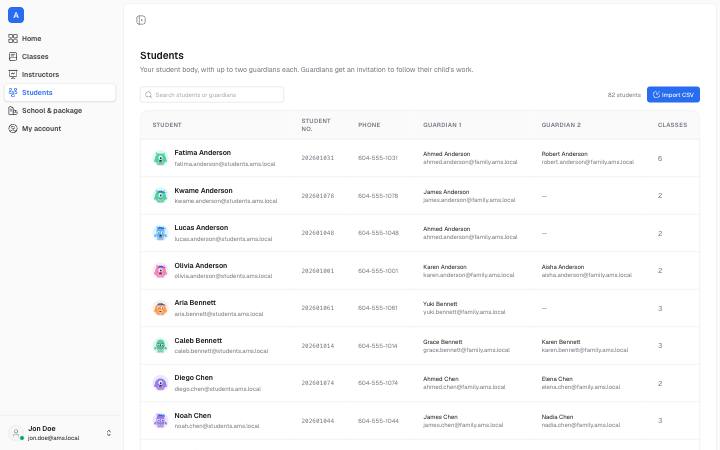Click Fatima Anderson's avatar
This screenshot has height=450, width=720.
point(160,158)
